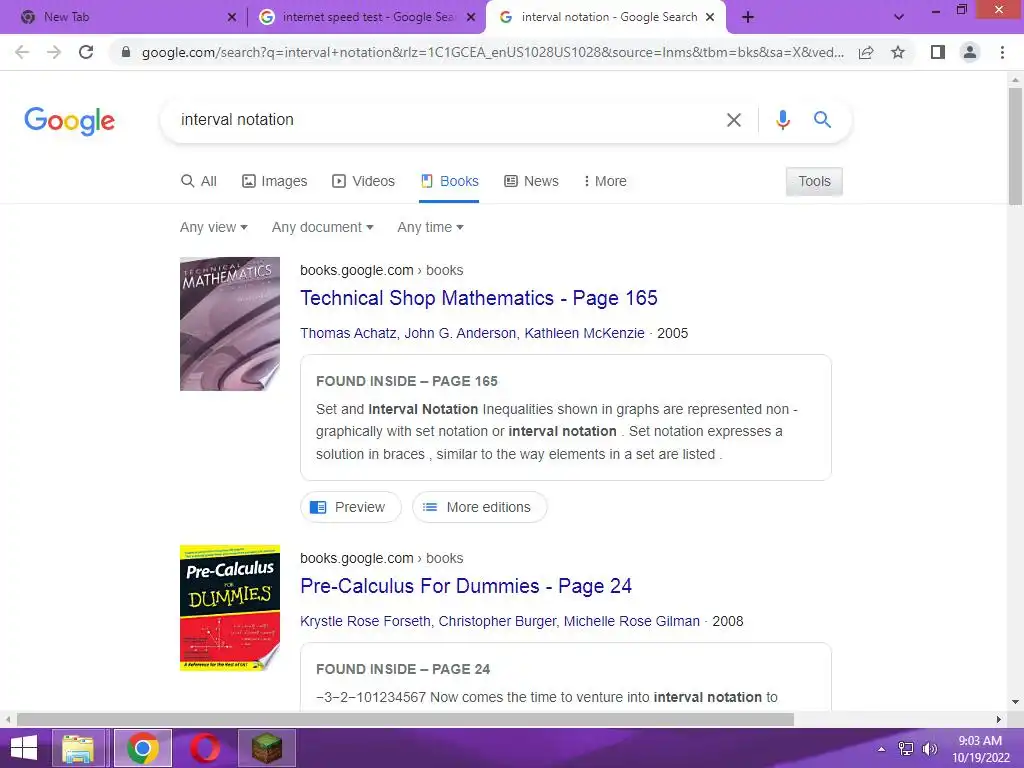
Task: Preview the Technical Shop Mathematics book
Action: coord(351,507)
